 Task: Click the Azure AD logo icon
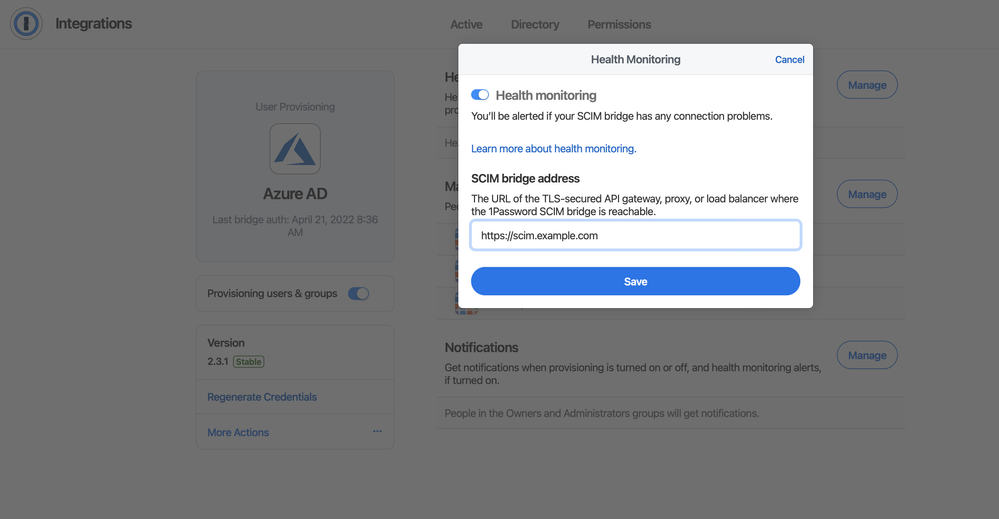[295, 149]
